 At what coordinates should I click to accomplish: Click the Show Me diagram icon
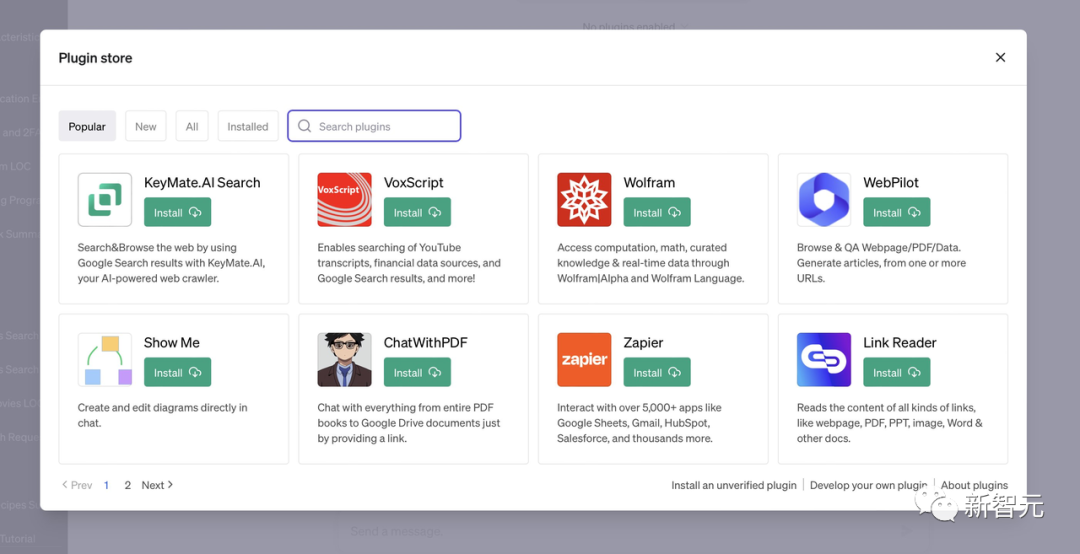coord(105,360)
